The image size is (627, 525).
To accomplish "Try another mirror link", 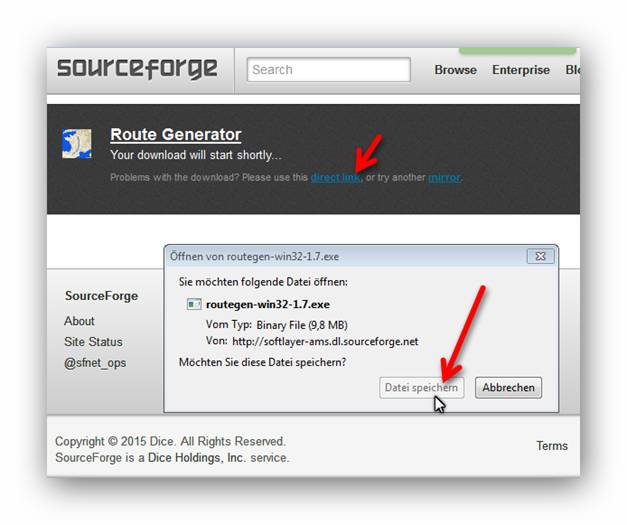I will (444, 177).
